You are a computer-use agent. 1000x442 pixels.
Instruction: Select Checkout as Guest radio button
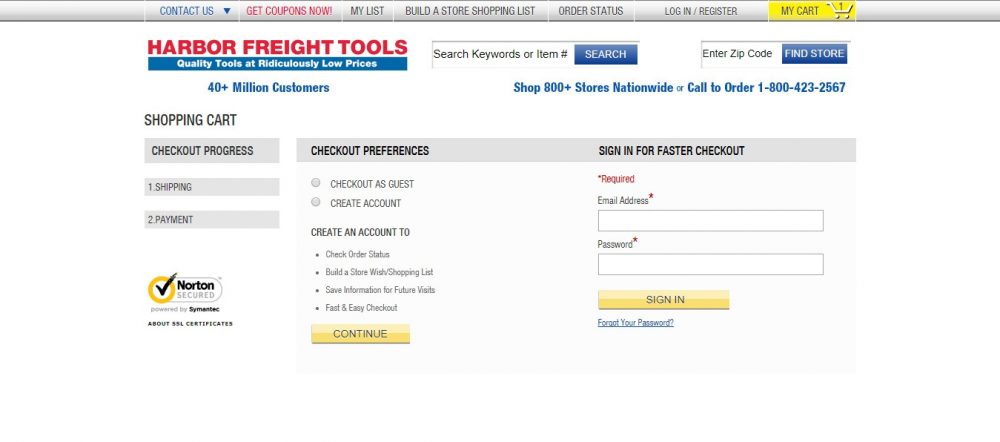click(316, 183)
